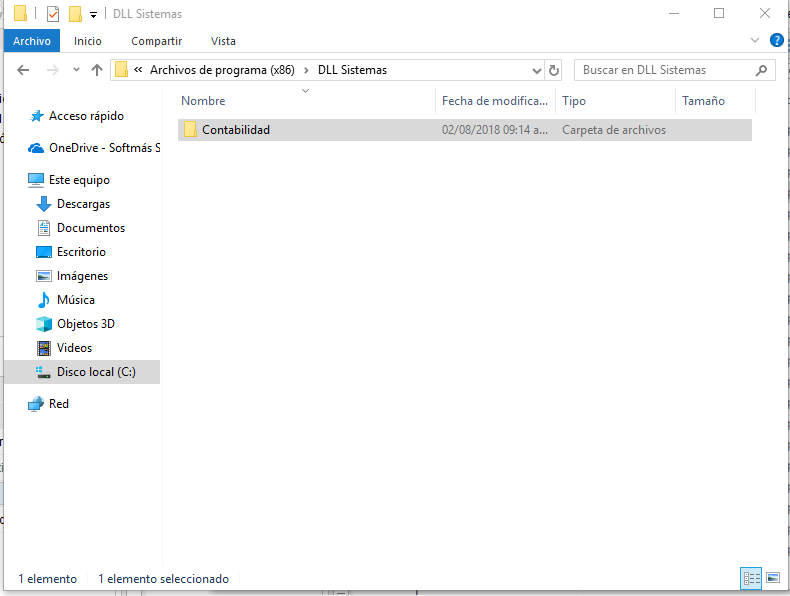Switch to Large icons view layout
Viewport: 790px width, 596px height.
click(x=772, y=578)
